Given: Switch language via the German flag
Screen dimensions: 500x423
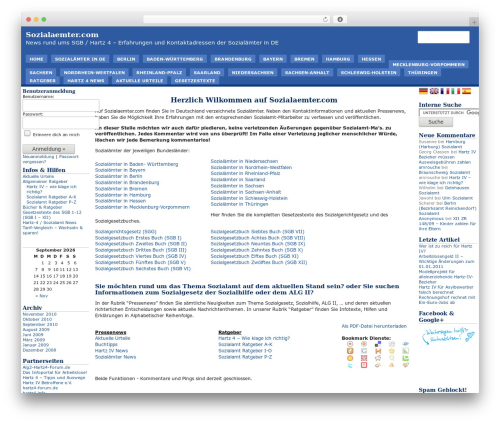Looking at the screenshot, I should (x=423, y=91).
